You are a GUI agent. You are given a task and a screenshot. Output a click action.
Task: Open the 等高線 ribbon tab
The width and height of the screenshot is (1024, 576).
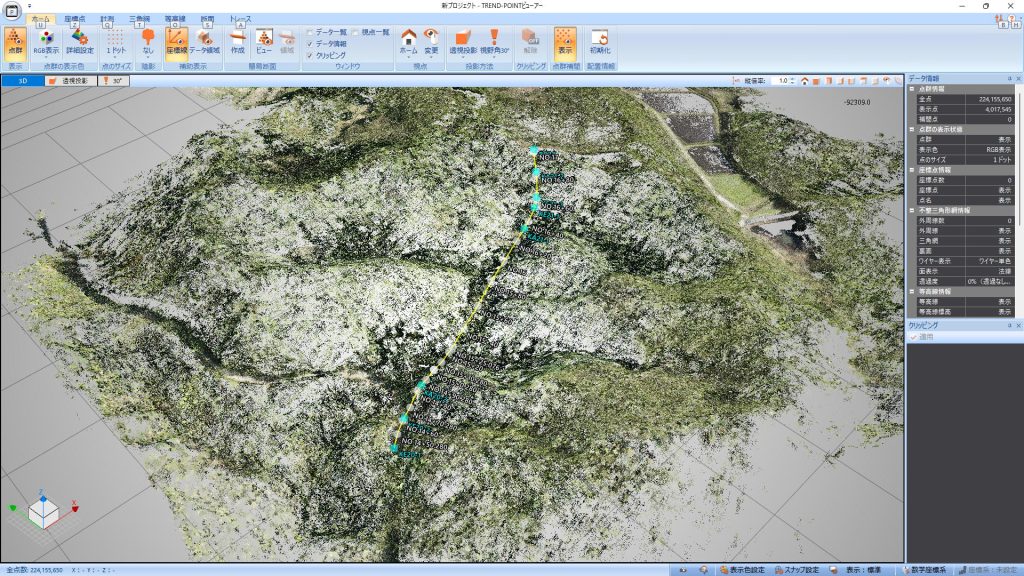tap(173, 19)
